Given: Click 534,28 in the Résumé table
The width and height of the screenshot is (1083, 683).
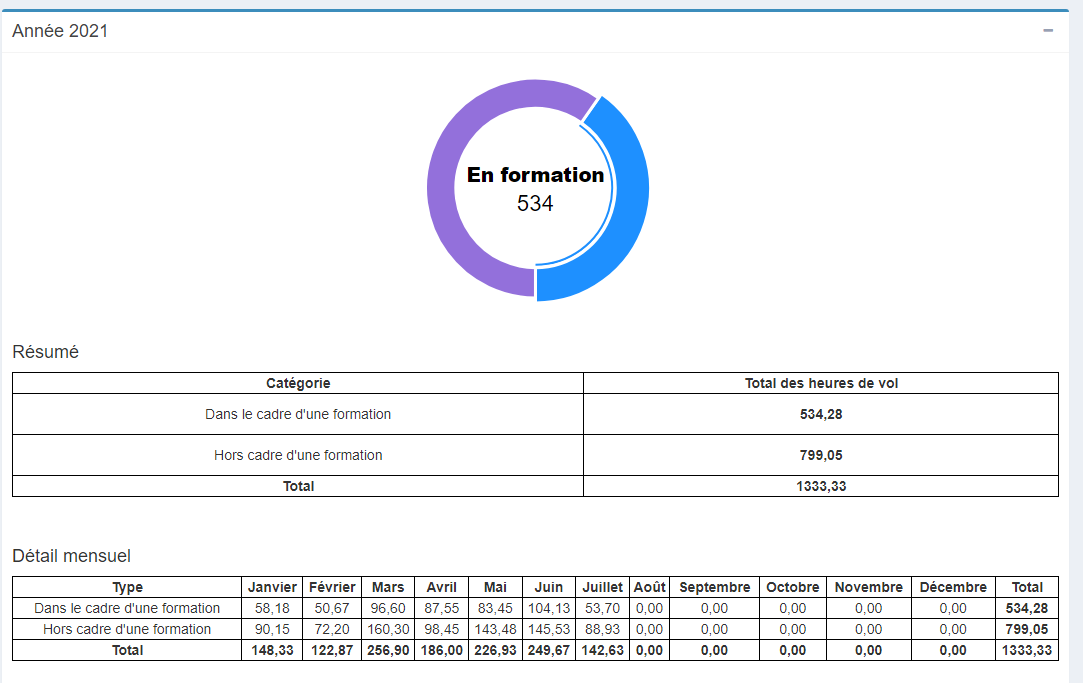Looking at the screenshot, I should coord(821,414).
